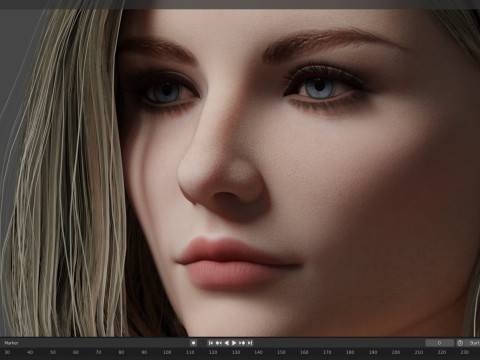Click frame 150 on the timeline ruler
480x360 pixels.
(x=281, y=352)
